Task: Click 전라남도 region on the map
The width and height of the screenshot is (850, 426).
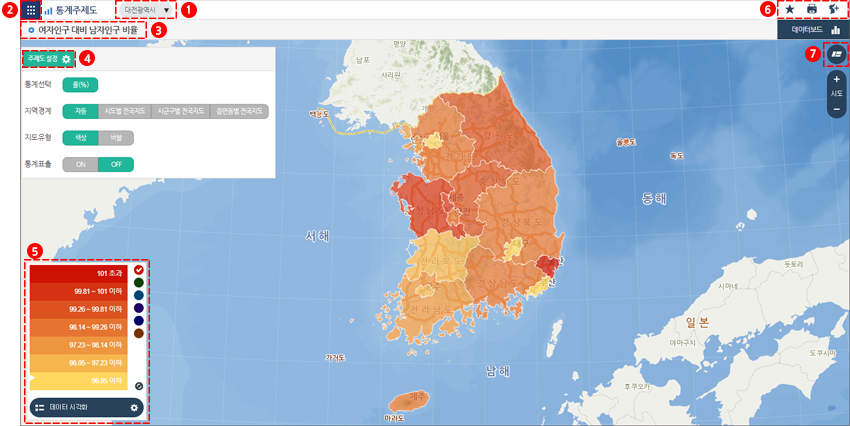Action: click(431, 310)
